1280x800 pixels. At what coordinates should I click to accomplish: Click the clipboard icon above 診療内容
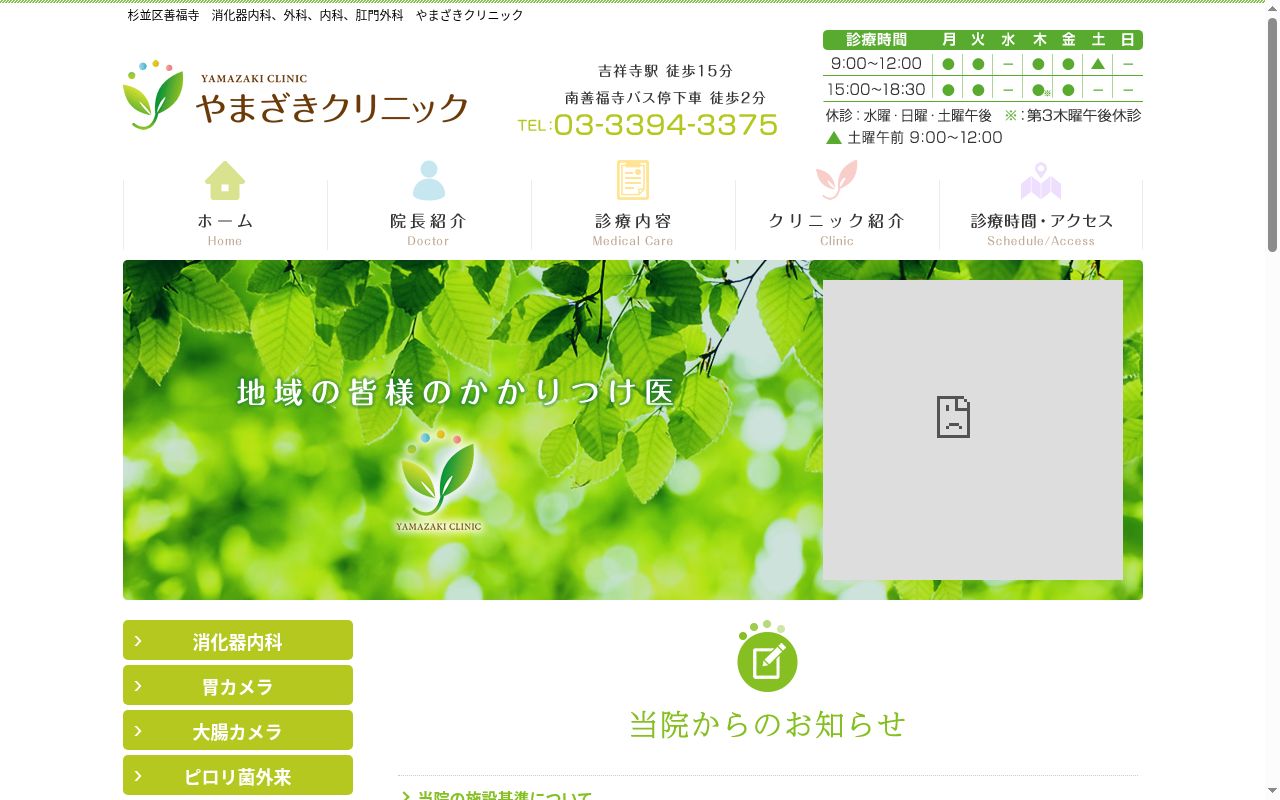633,181
